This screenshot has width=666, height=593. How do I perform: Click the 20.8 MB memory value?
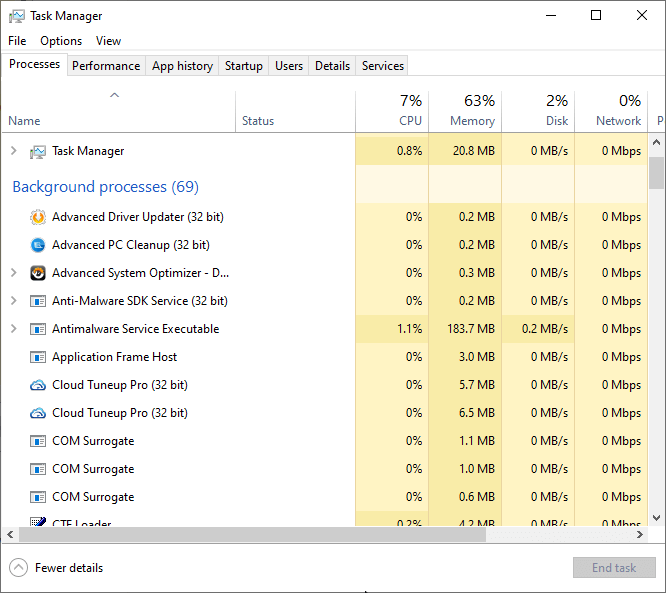474,151
